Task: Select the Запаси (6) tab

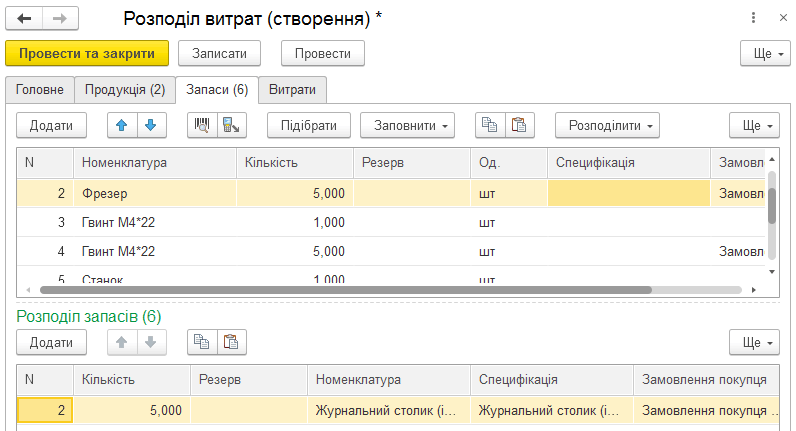Action: click(x=217, y=90)
